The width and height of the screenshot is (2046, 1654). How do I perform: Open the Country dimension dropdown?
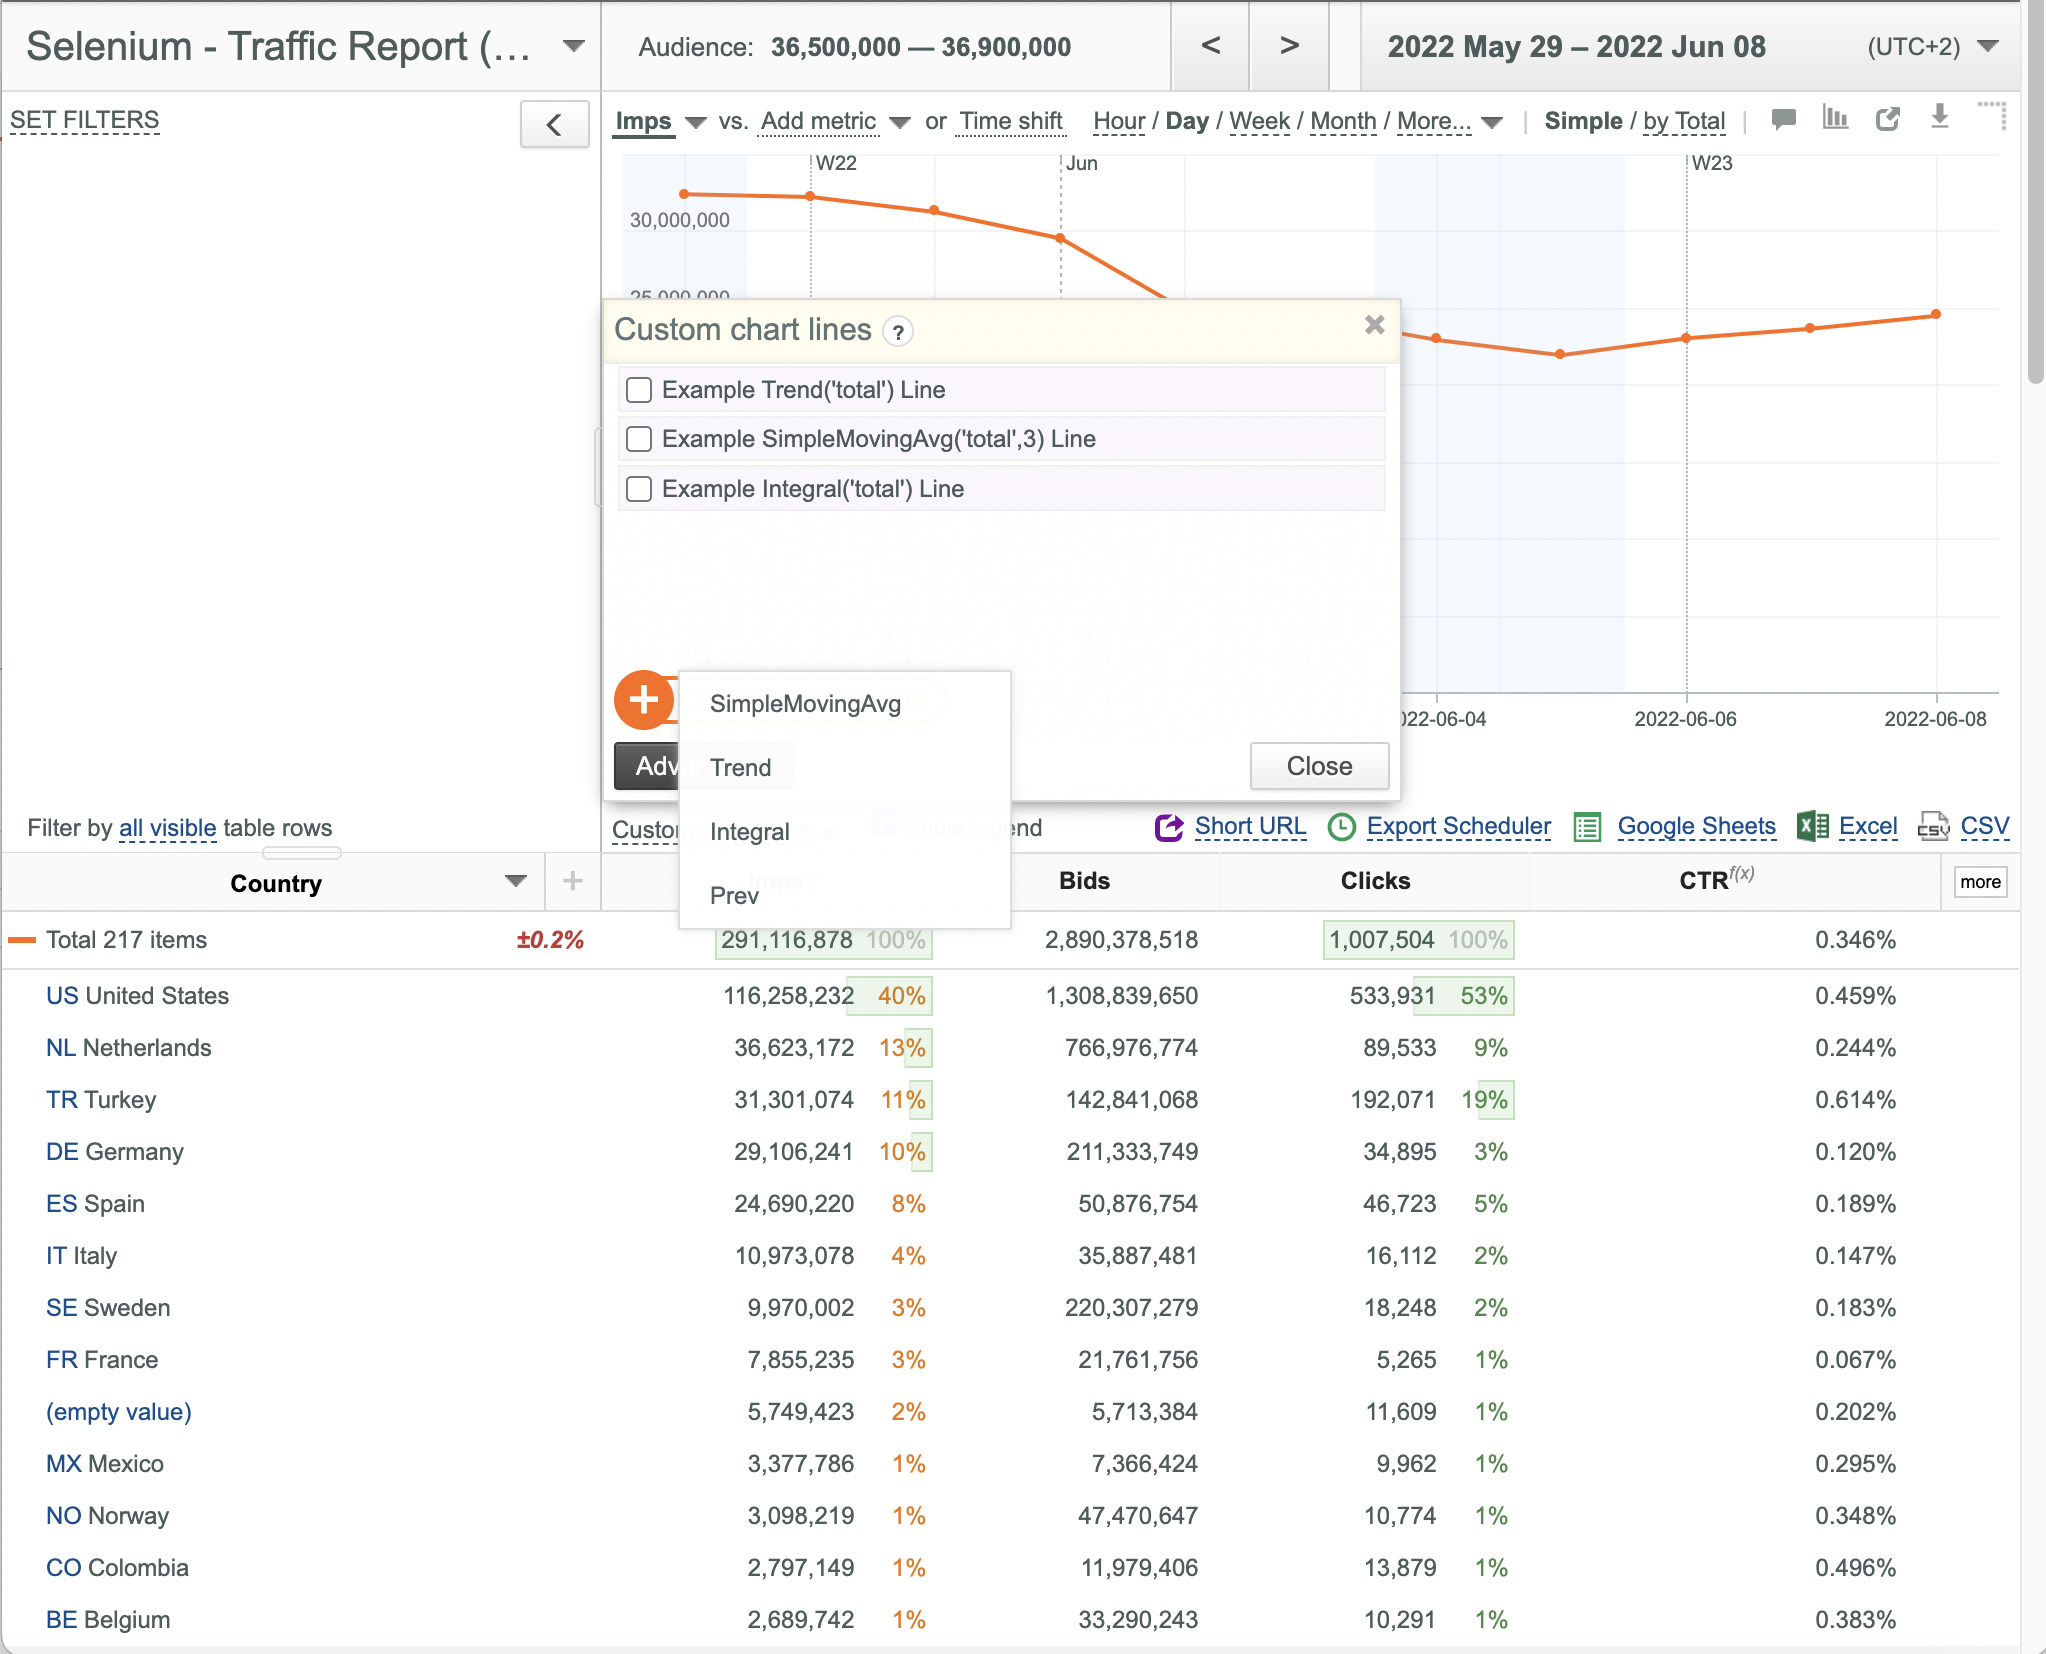pyautogui.click(x=516, y=881)
